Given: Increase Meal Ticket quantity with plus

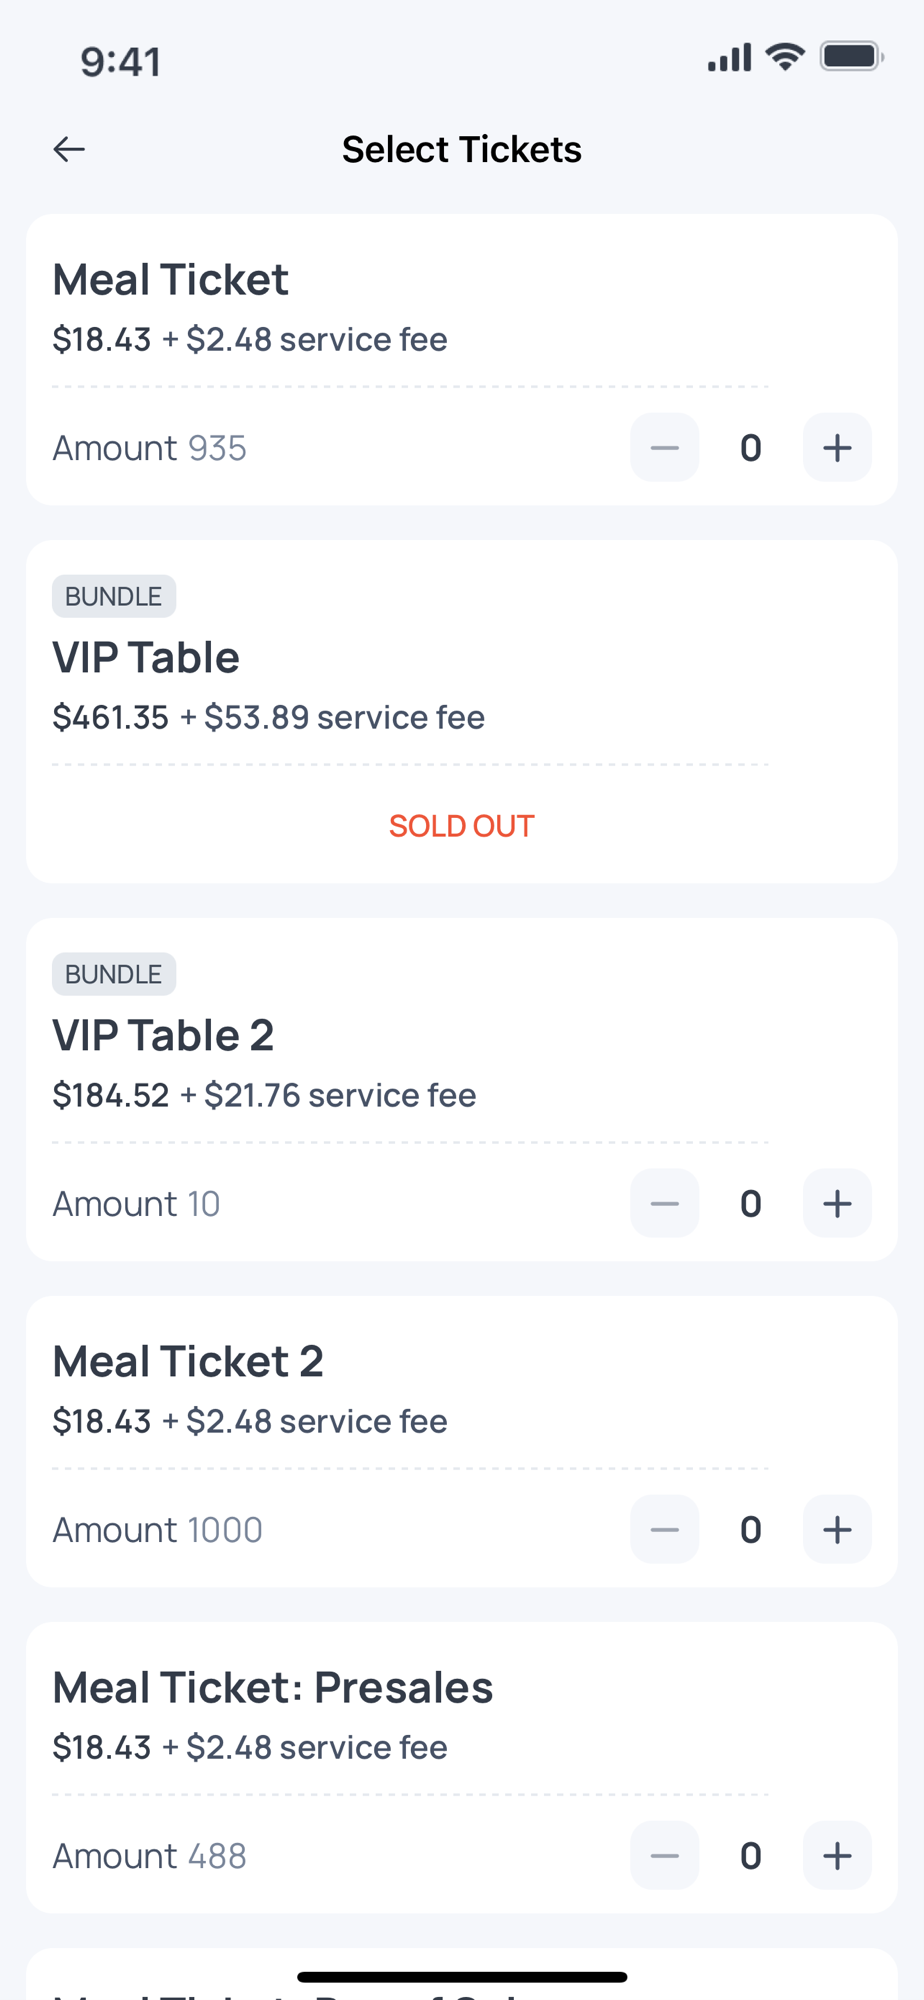Looking at the screenshot, I should point(837,448).
